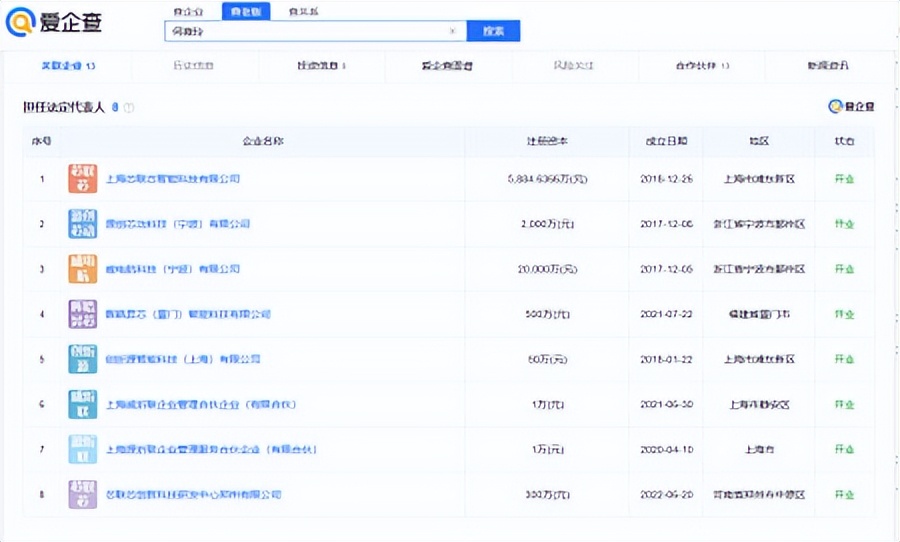The image size is (900, 542).
Task: Click the blue company logo in row 2
Action: pos(83,223)
